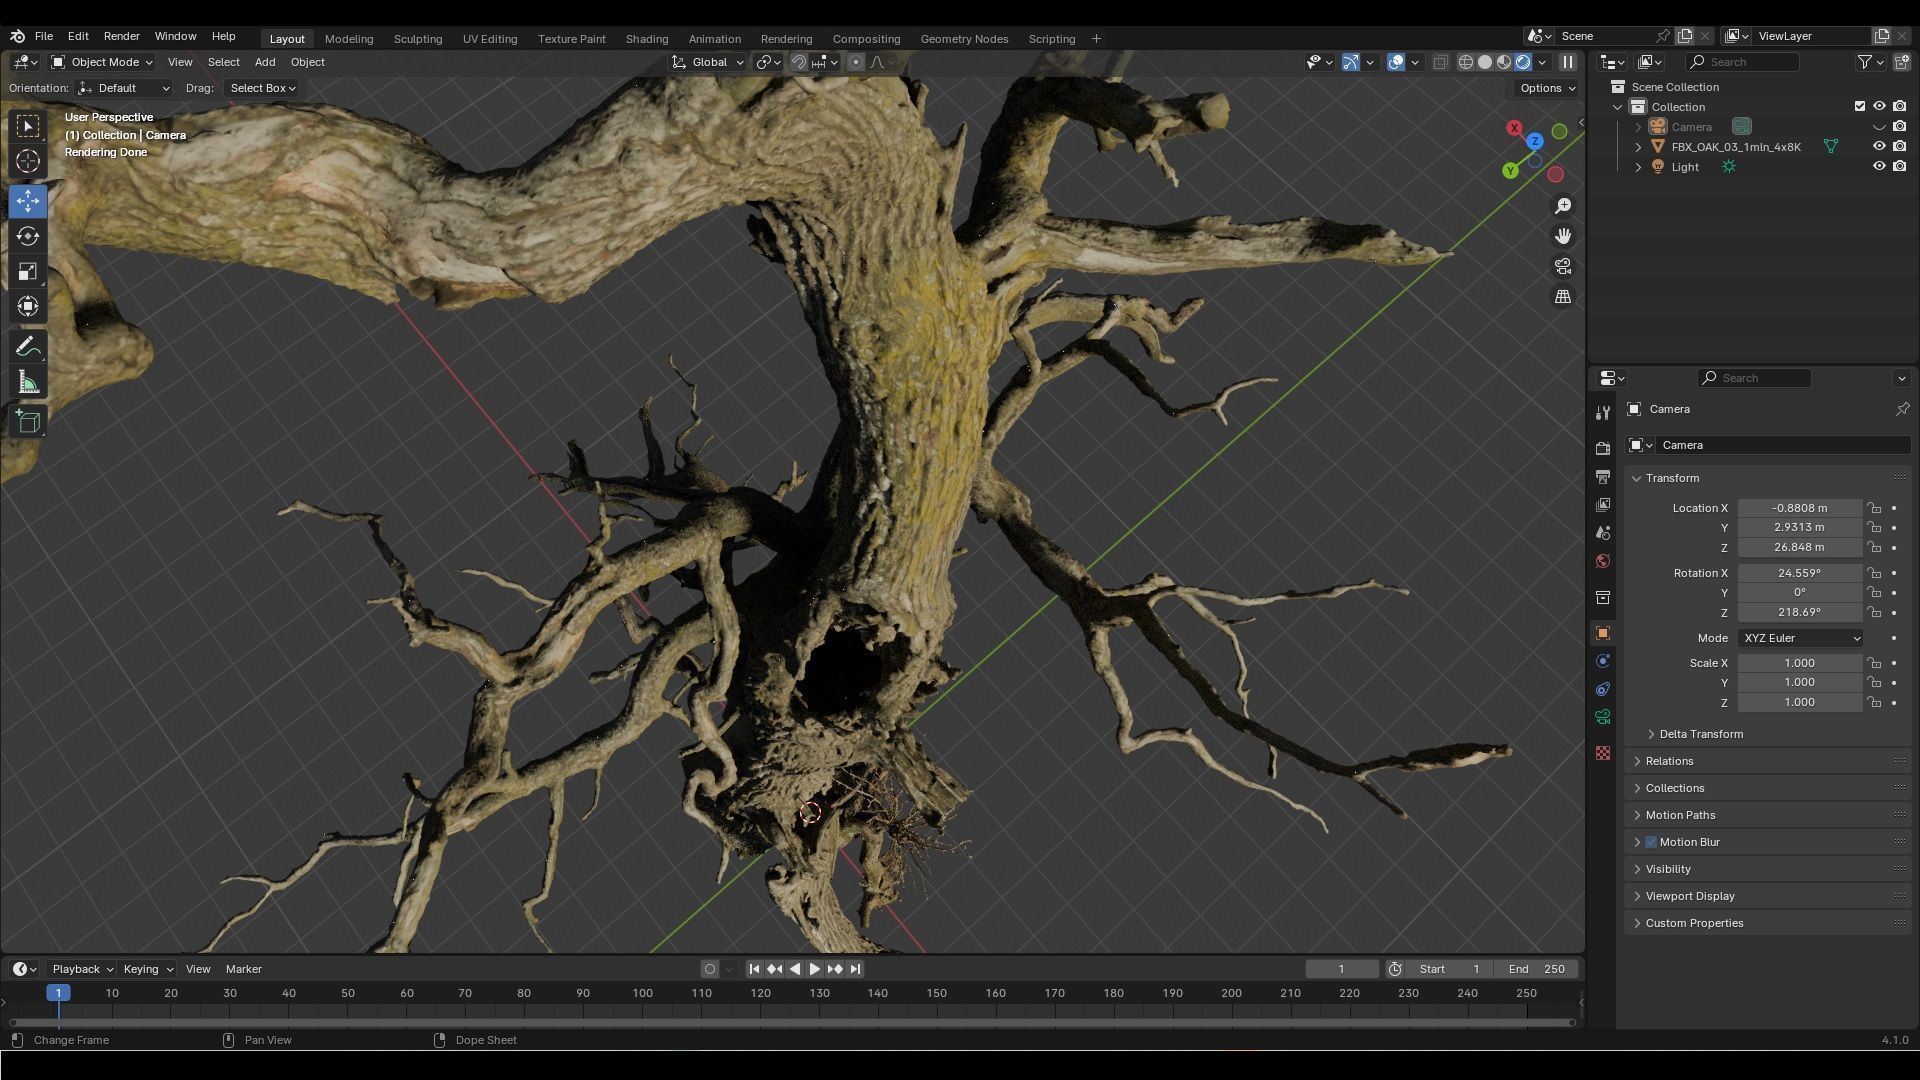Open the Keying menu in timeline

tap(147, 969)
